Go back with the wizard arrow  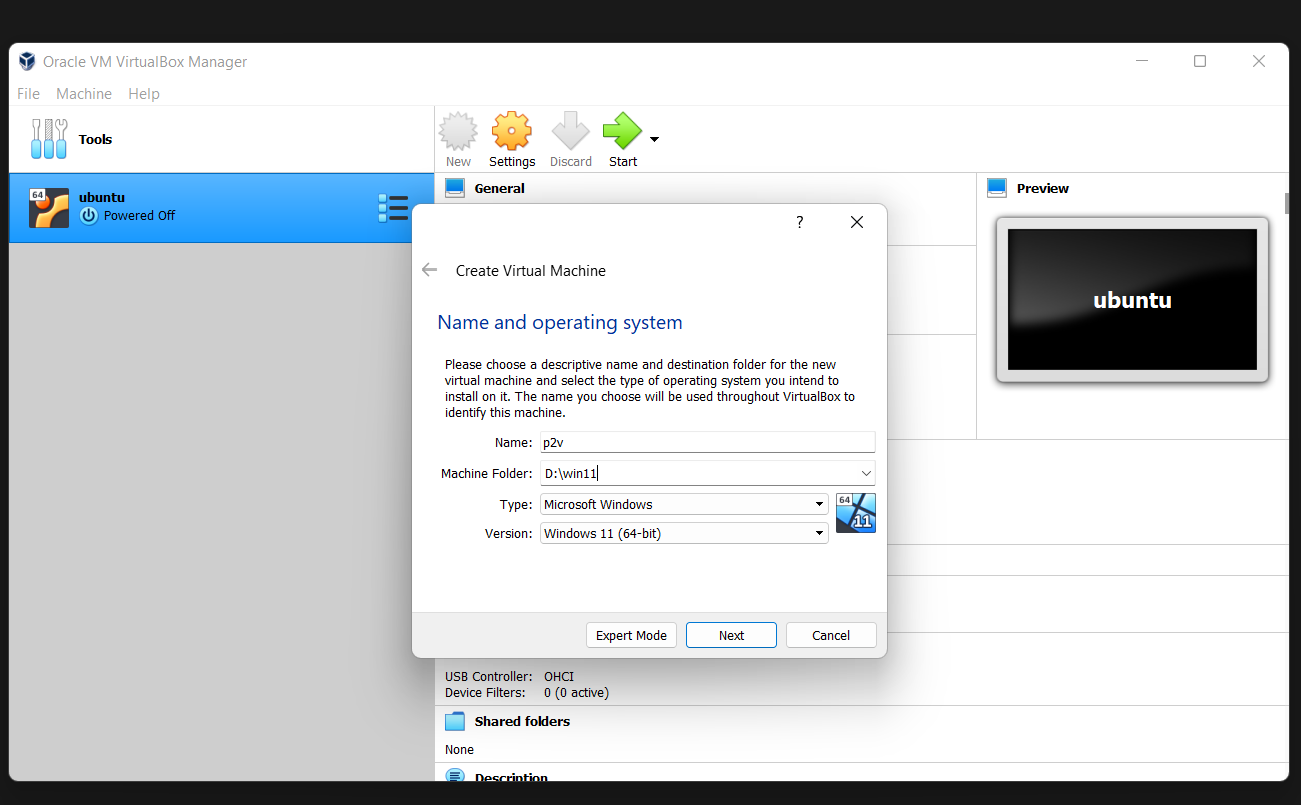tap(430, 270)
